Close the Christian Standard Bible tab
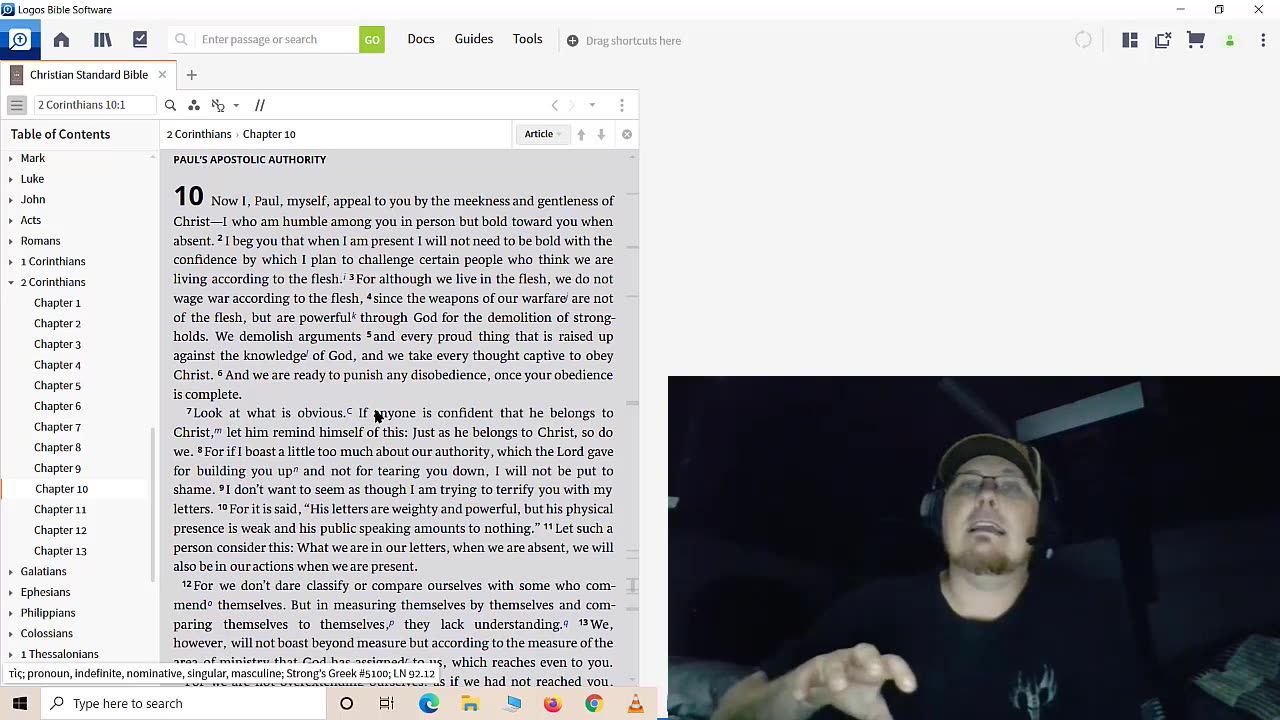 point(162,75)
